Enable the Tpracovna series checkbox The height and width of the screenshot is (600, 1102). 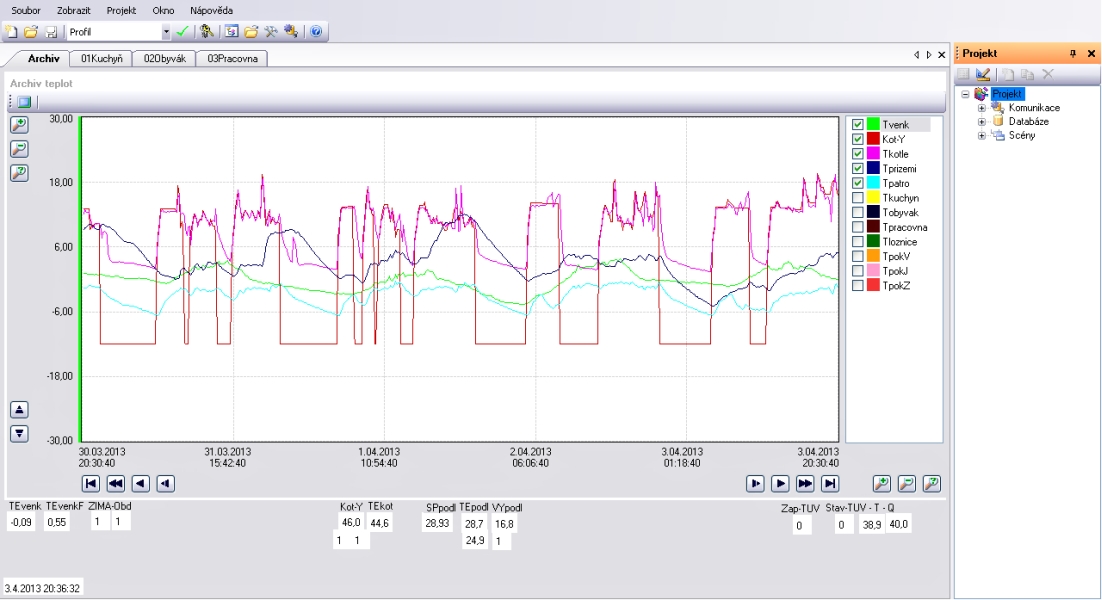click(x=857, y=227)
